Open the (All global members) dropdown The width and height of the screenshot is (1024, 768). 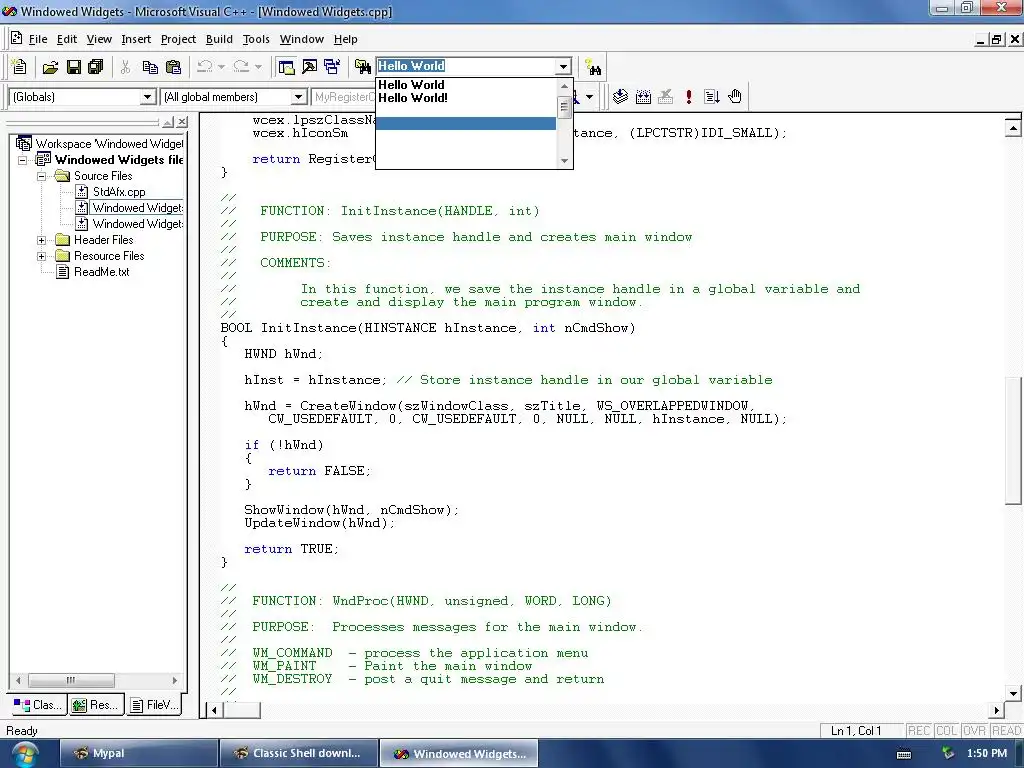tap(298, 97)
